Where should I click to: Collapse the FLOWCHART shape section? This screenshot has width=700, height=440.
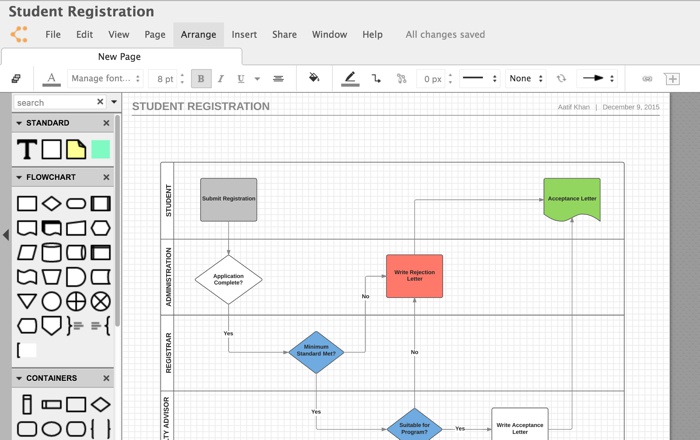(x=19, y=177)
